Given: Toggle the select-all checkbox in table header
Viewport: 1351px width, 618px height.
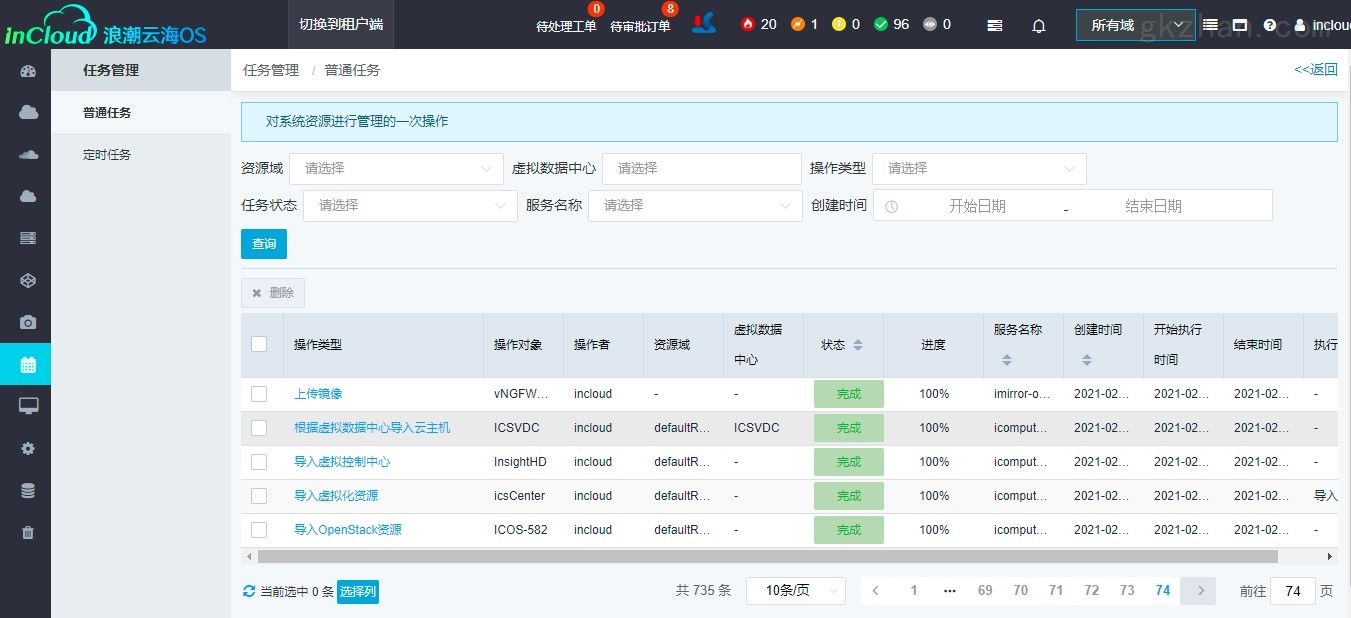Looking at the screenshot, I should point(259,344).
